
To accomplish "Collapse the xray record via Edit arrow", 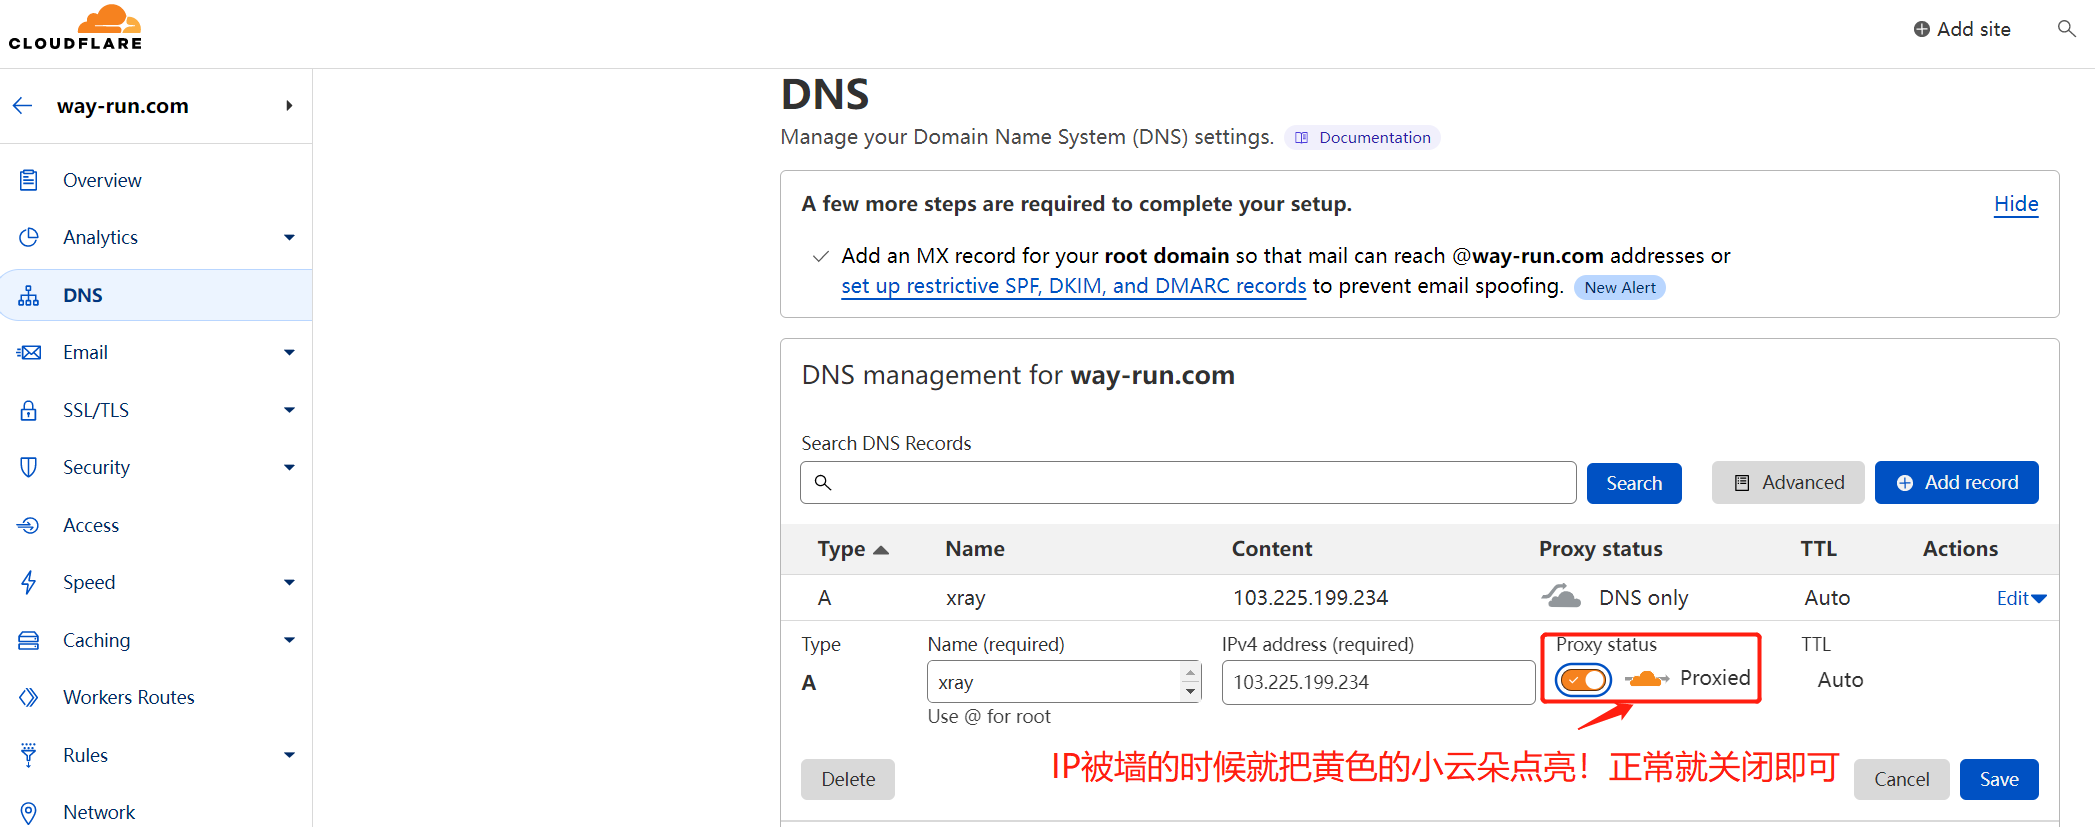I will tap(2039, 599).
